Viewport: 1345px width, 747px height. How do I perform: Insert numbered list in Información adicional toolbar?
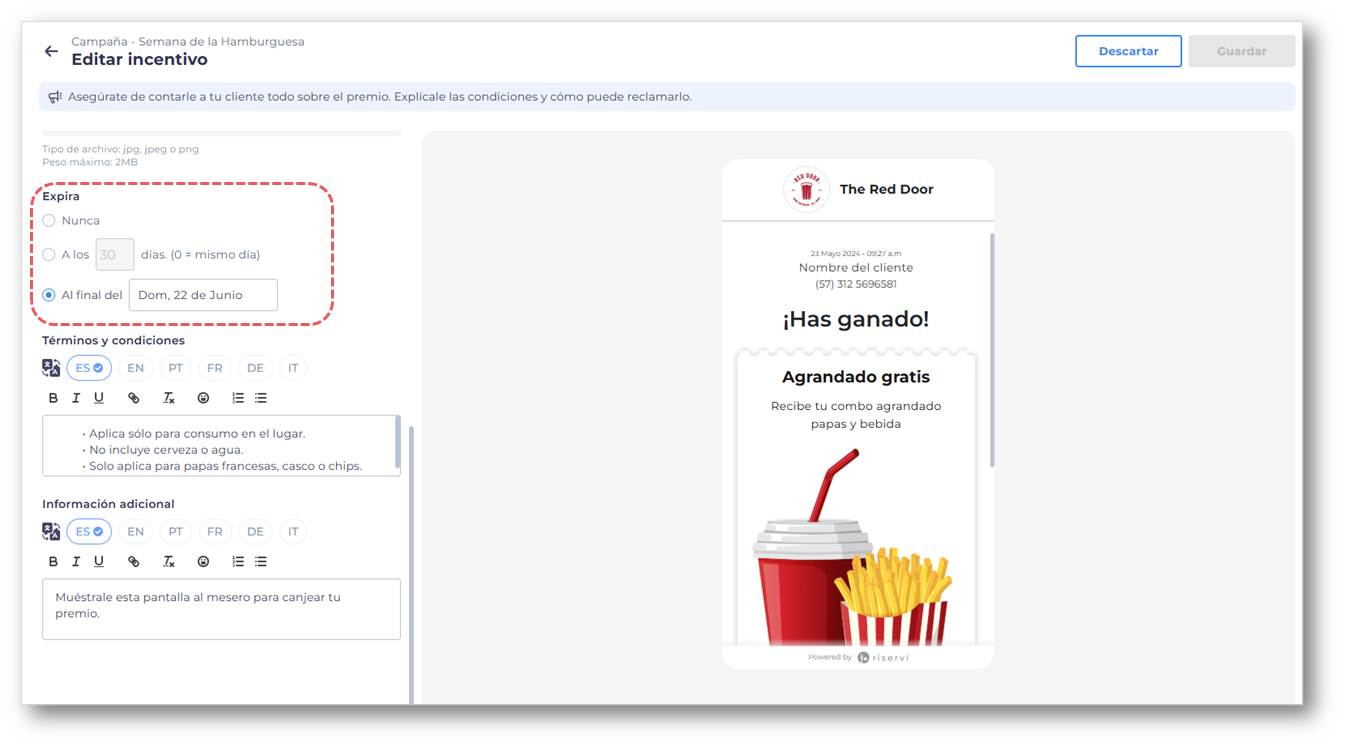[x=238, y=562]
